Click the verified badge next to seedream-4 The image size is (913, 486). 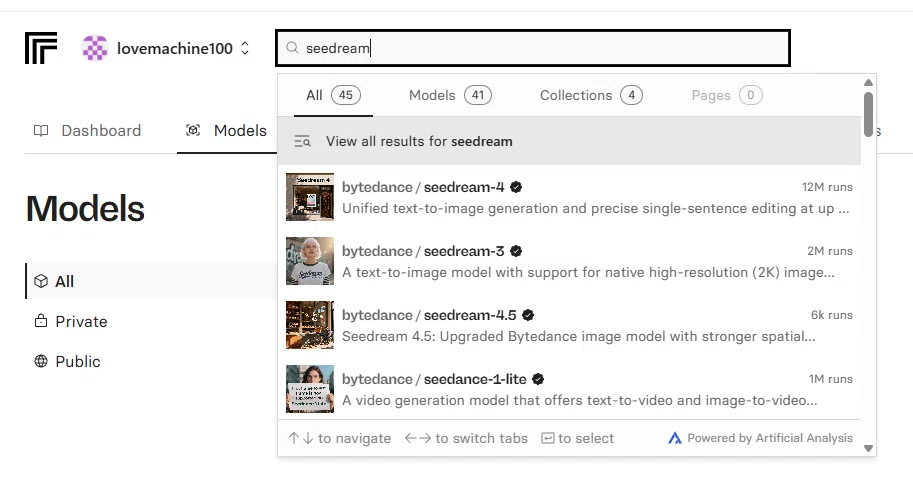[516, 187]
